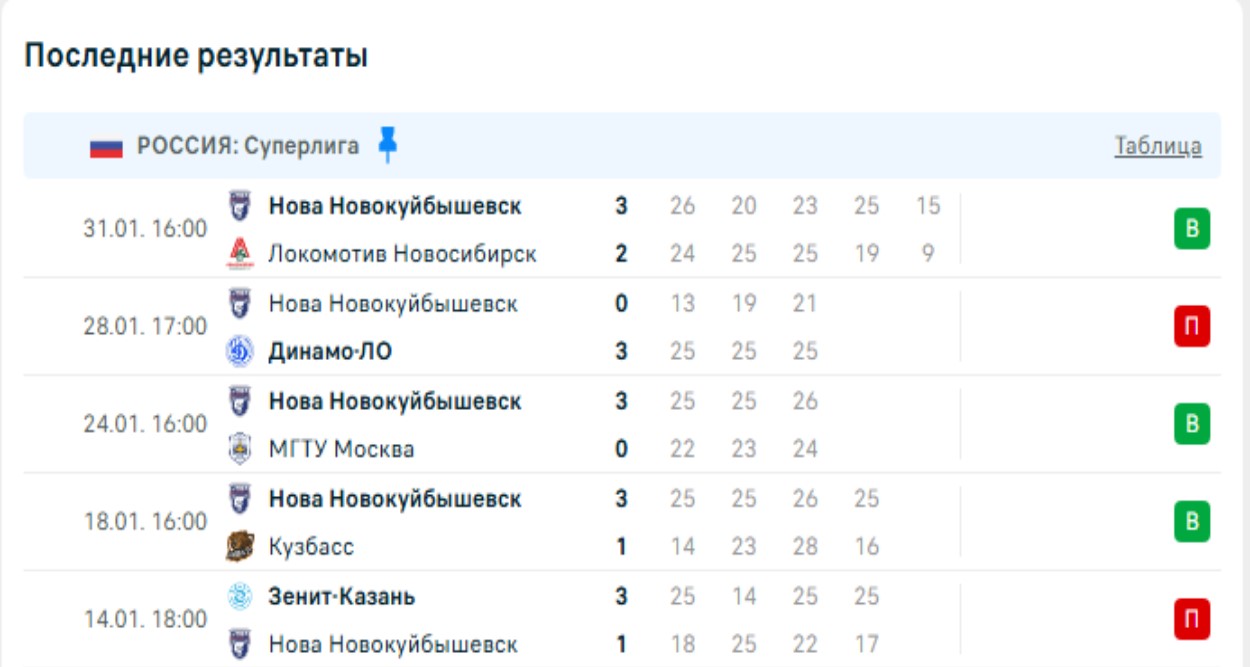Viewport: 1250px width, 667px height.
Task: Select the Зенит-Казань team name
Action: [342, 597]
